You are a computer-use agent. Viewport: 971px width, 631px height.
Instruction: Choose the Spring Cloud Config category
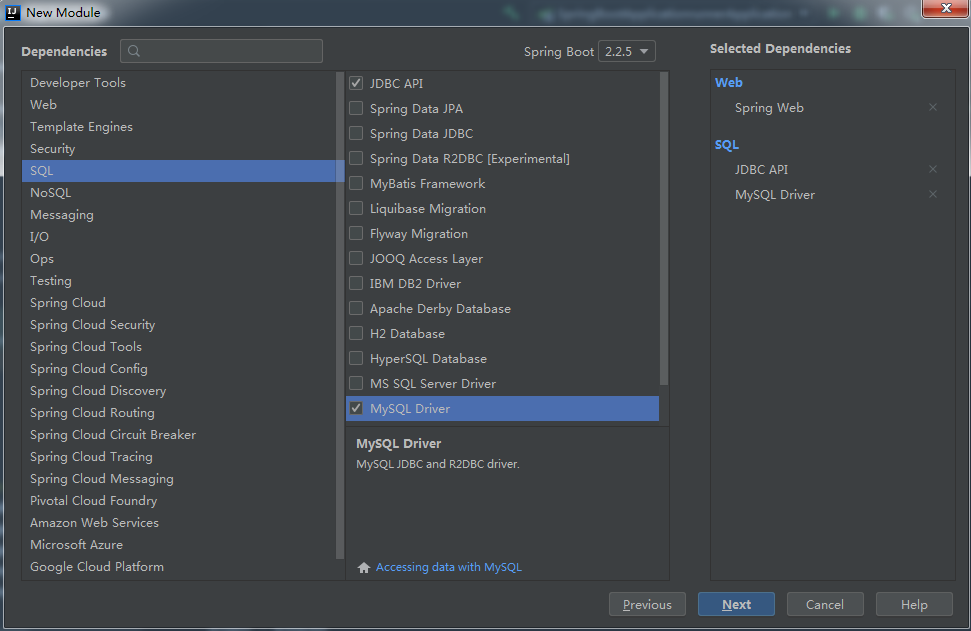tap(89, 369)
